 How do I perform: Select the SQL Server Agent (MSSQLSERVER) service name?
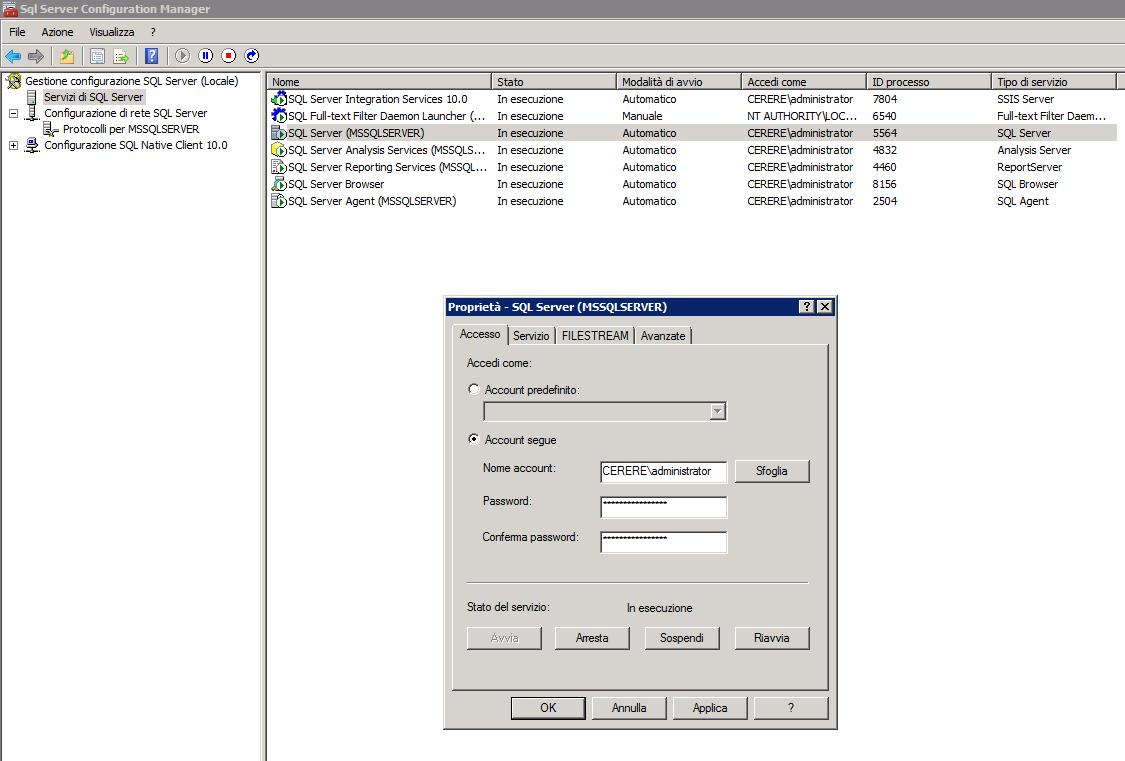372,201
